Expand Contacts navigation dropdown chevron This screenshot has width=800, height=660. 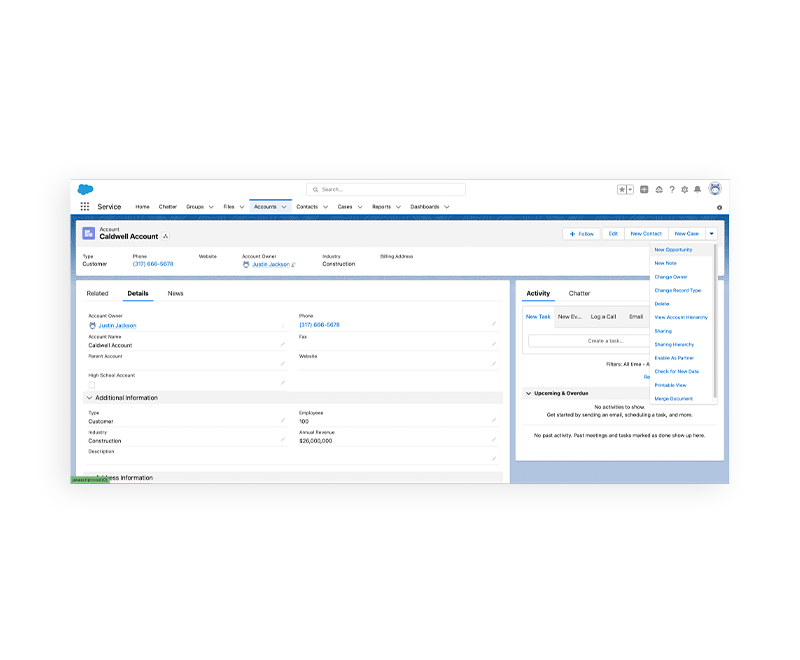tap(326, 207)
